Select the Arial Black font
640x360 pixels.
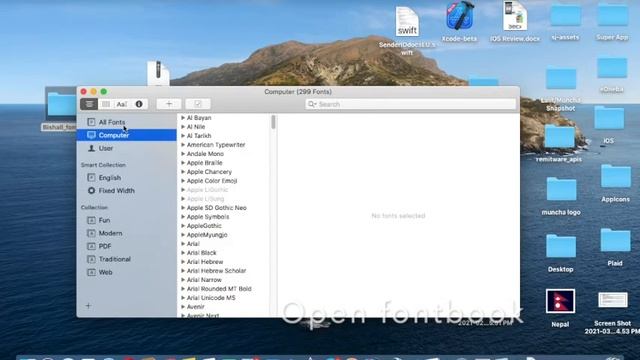coord(202,253)
